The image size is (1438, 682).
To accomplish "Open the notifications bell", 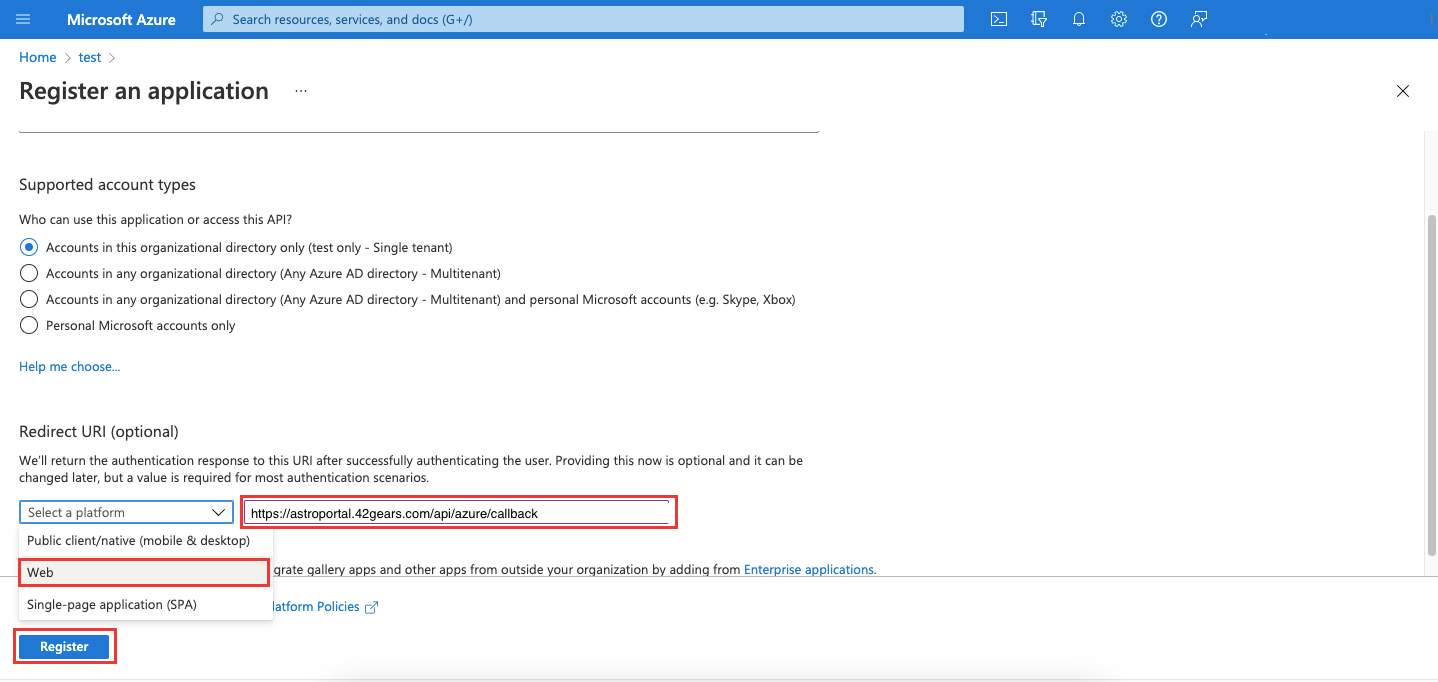I will [1078, 19].
